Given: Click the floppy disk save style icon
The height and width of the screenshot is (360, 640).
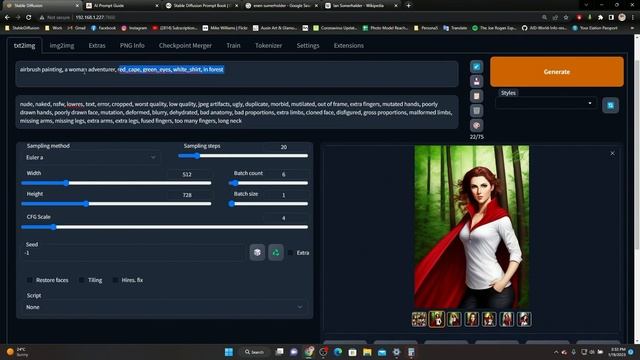Looking at the screenshot, I should [476, 81].
